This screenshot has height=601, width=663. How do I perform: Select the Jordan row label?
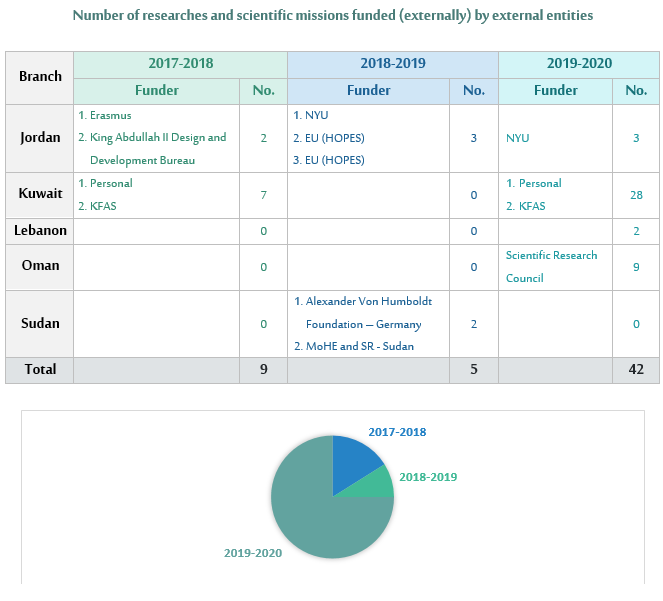40,137
